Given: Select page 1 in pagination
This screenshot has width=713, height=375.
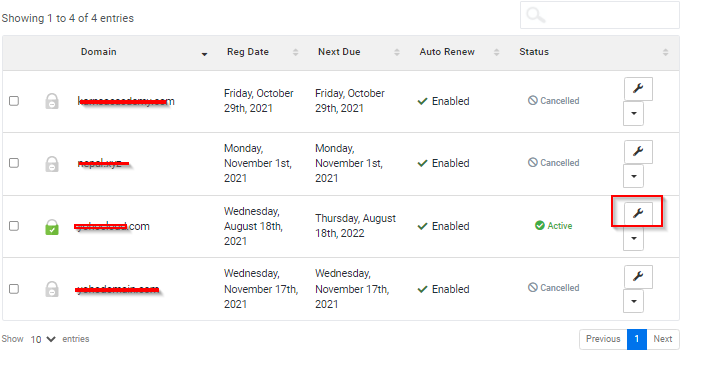Looking at the screenshot, I should 637,339.
